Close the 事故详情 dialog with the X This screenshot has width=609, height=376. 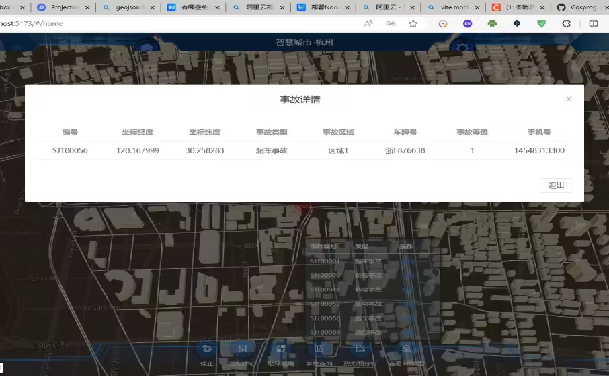pos(569,99)
